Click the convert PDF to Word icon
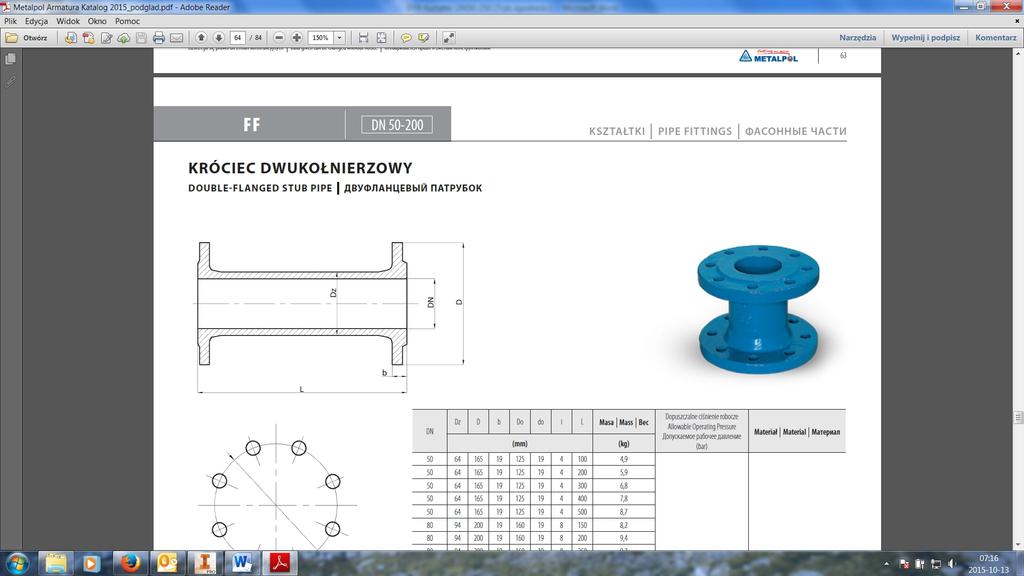Image resolution: width=1024 pixels, height=576 pixels. pos(71,38)
